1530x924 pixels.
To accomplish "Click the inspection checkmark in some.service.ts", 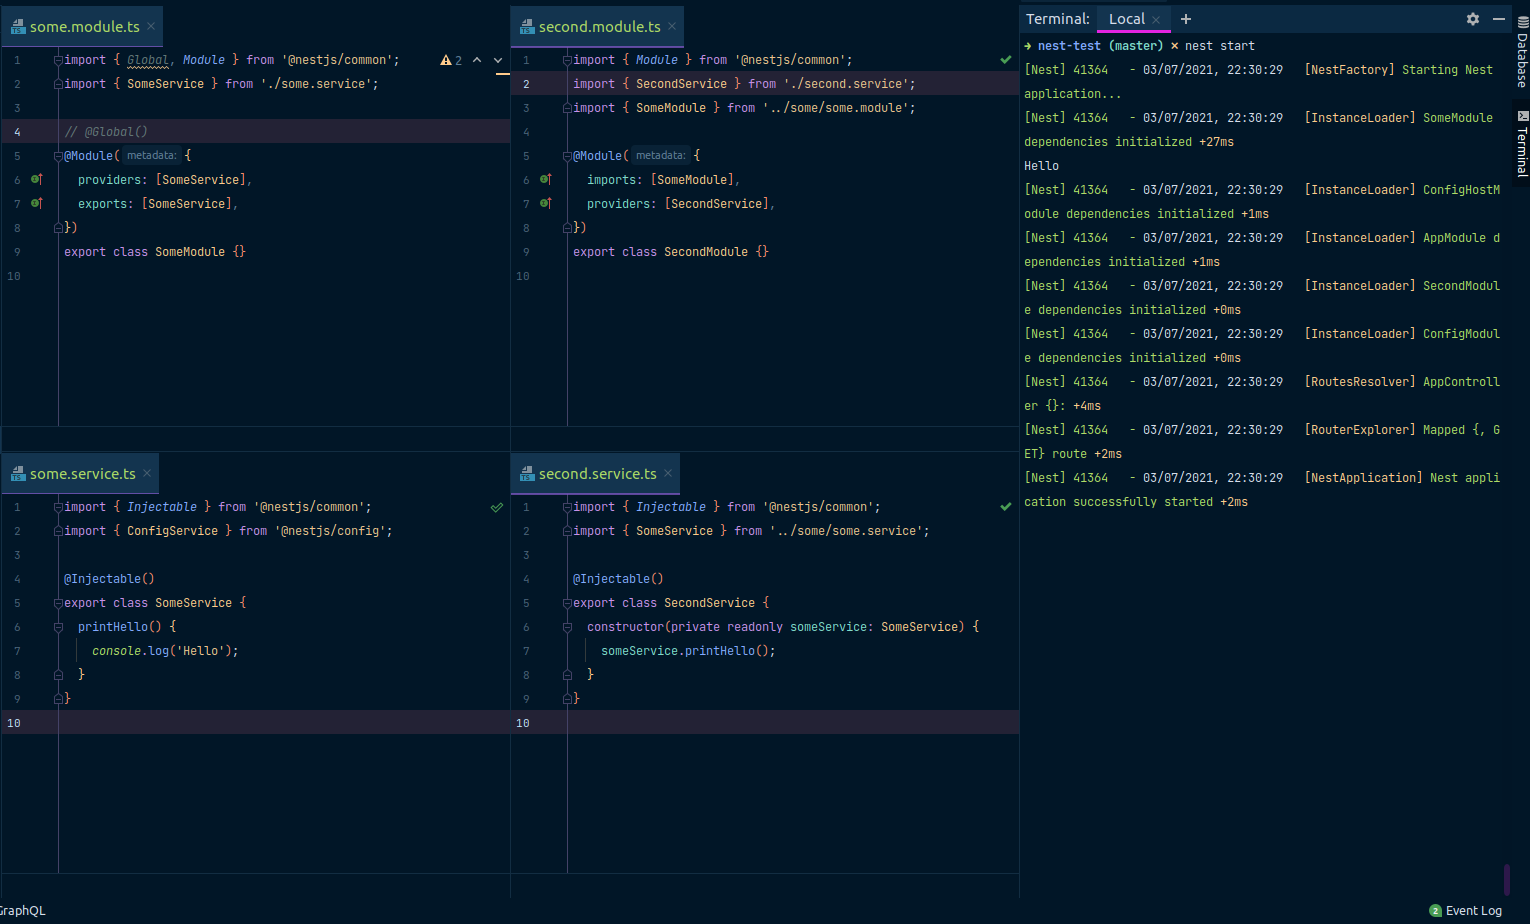I will [x=497, y=507].
